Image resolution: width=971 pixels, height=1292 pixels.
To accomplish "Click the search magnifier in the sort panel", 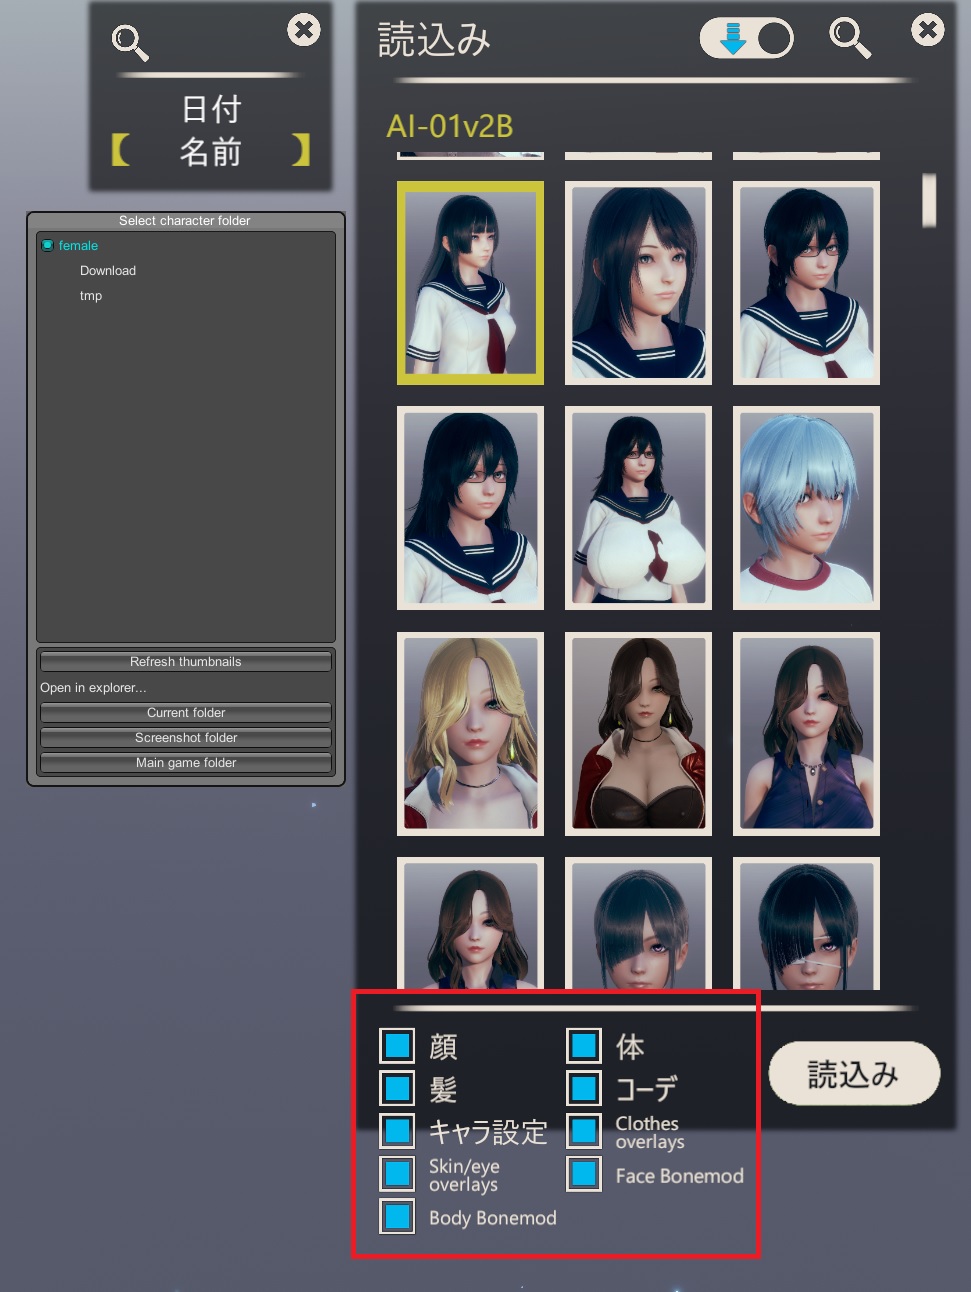I will pos(130,42).
